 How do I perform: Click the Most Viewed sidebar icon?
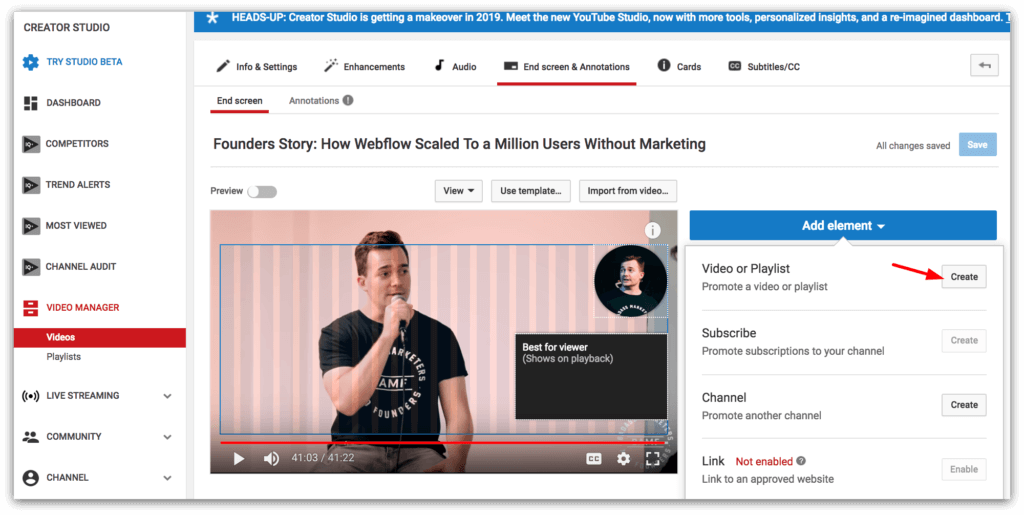pos(31,226)
